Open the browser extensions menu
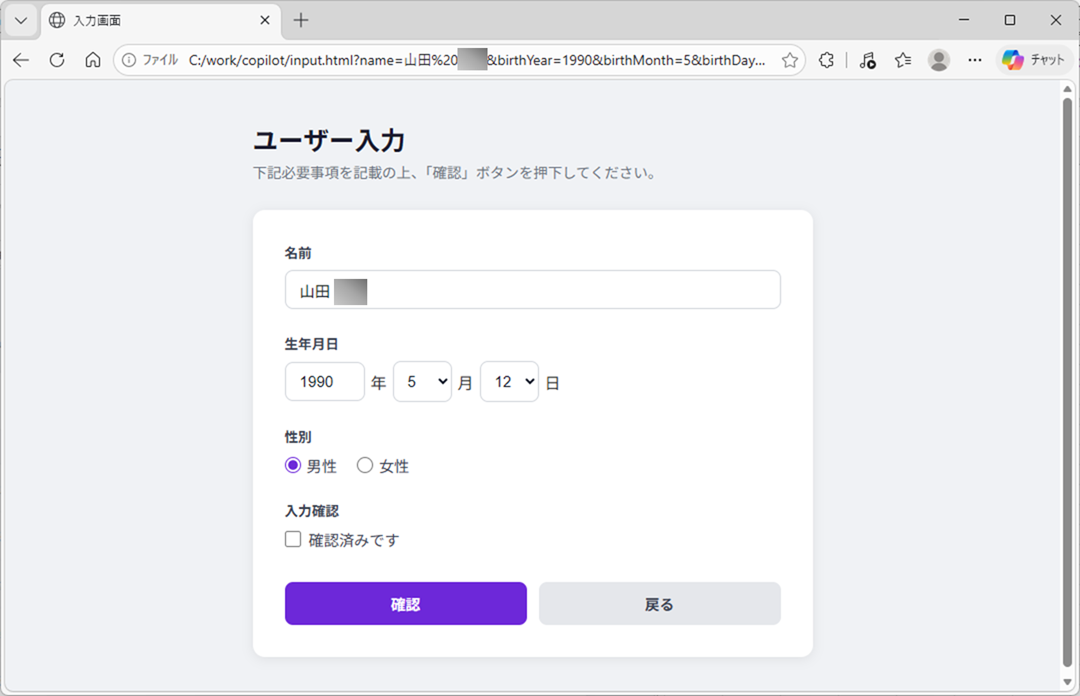 (x=826, y=60)
